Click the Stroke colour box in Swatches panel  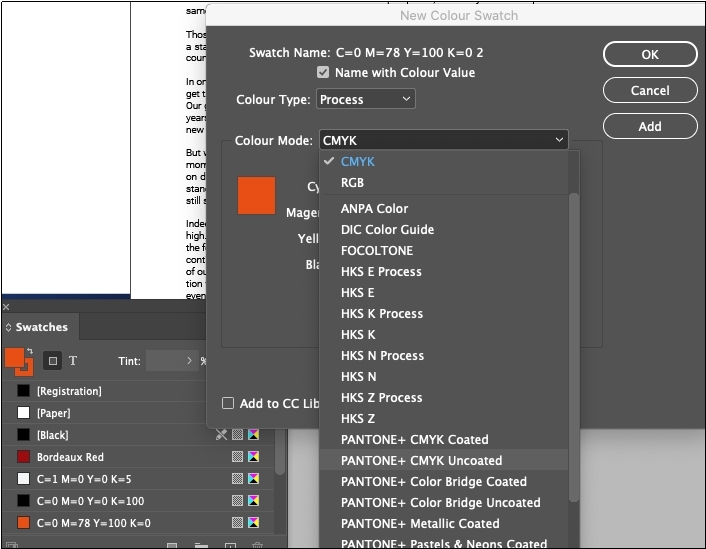28,370
